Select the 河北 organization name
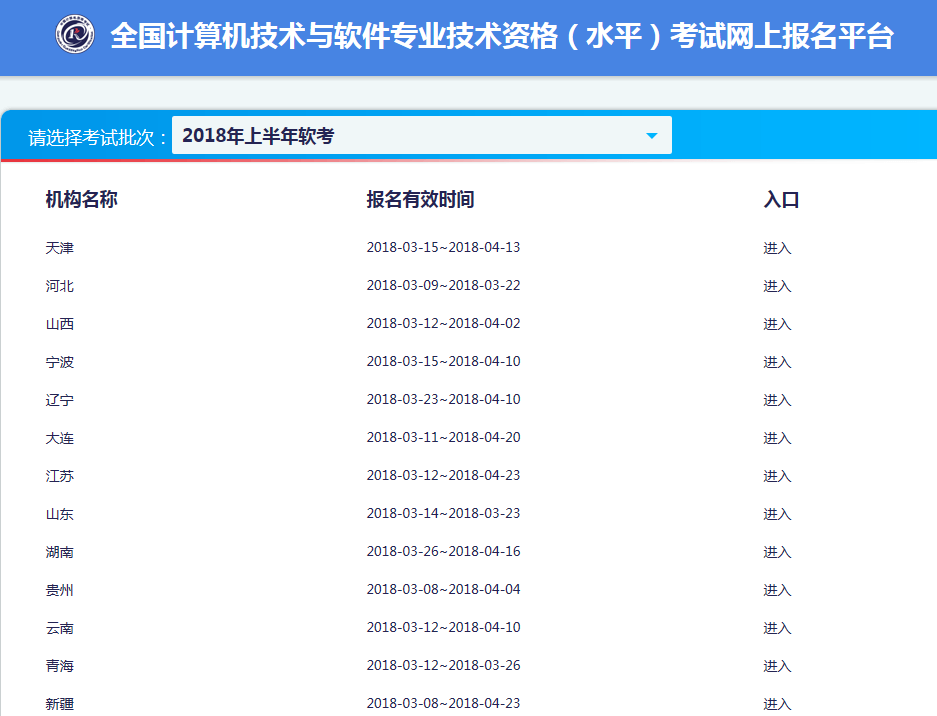 coord(60,286)
